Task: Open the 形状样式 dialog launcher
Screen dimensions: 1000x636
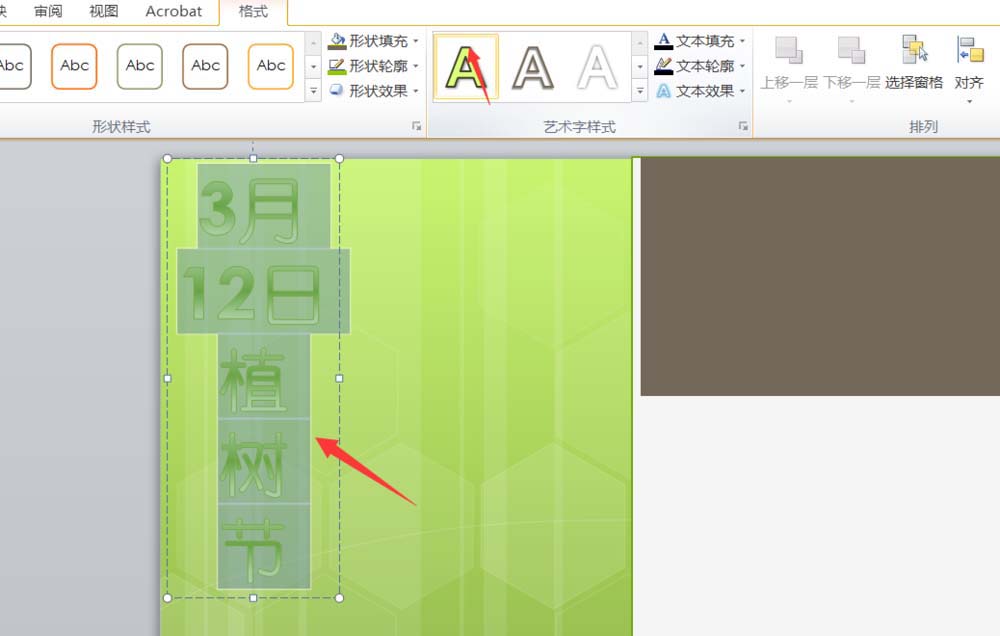Action: [416, 126]
